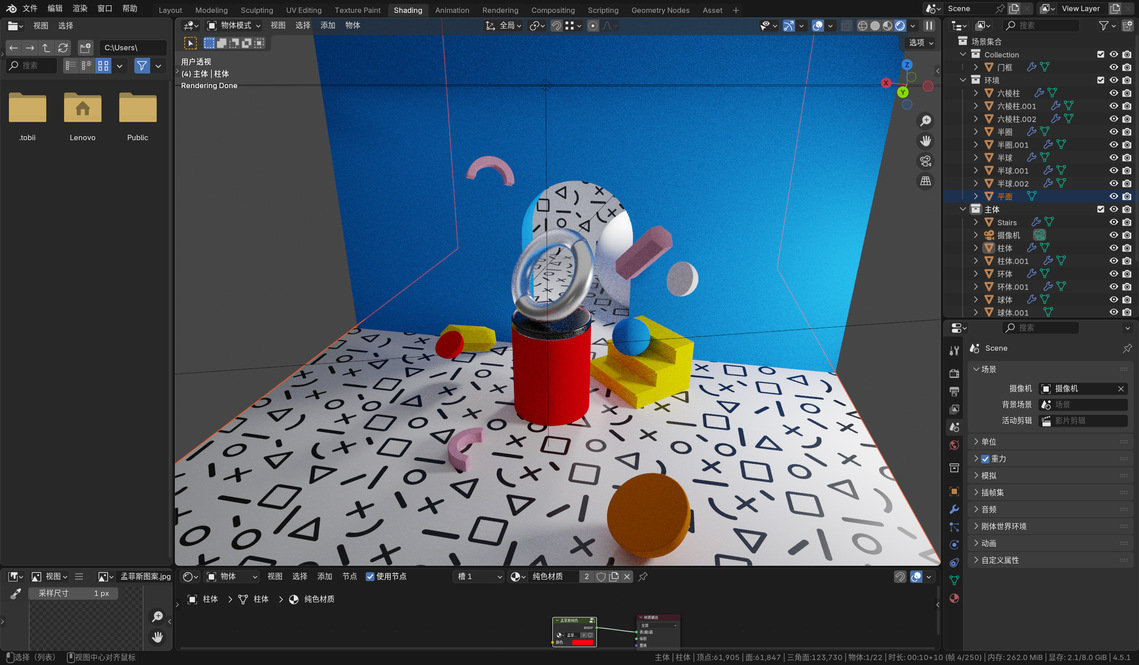Collapse the 主体 collection in the outliner

(964, 210)
